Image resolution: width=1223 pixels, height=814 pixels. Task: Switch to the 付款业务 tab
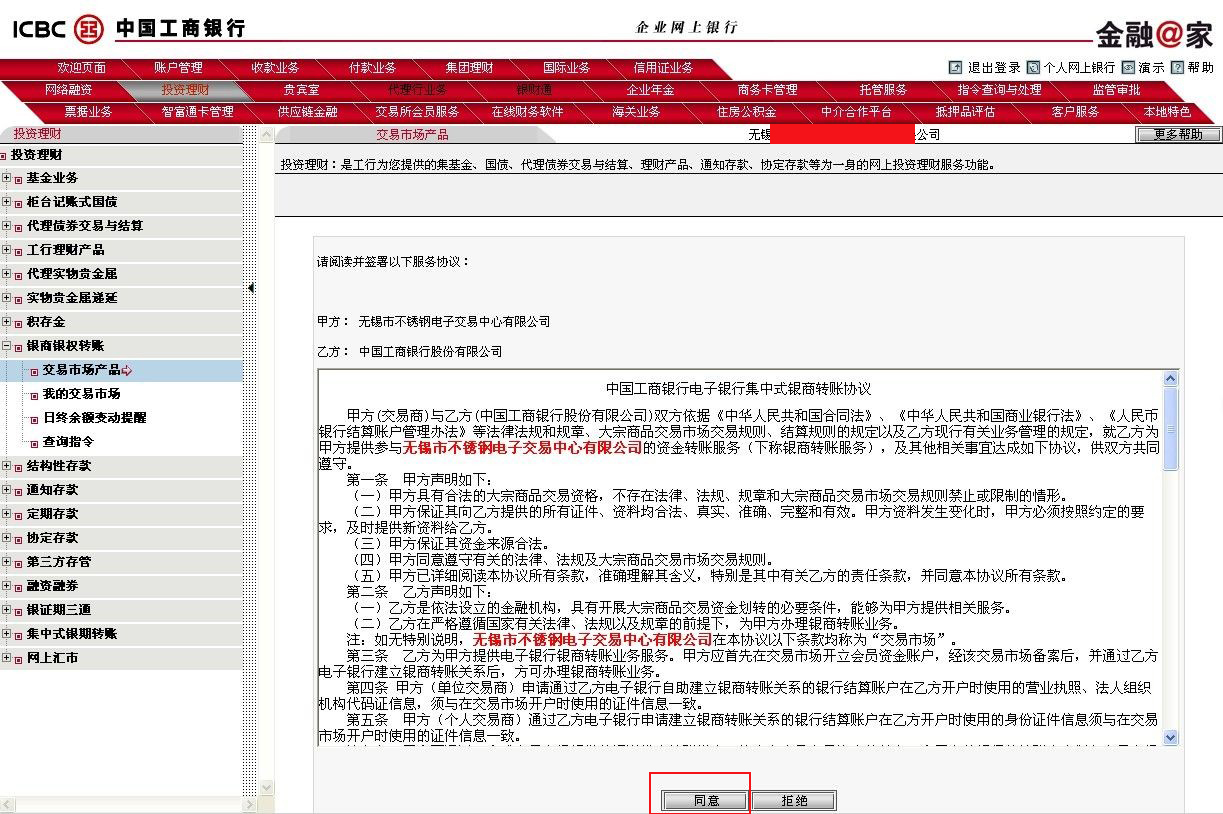372,68
